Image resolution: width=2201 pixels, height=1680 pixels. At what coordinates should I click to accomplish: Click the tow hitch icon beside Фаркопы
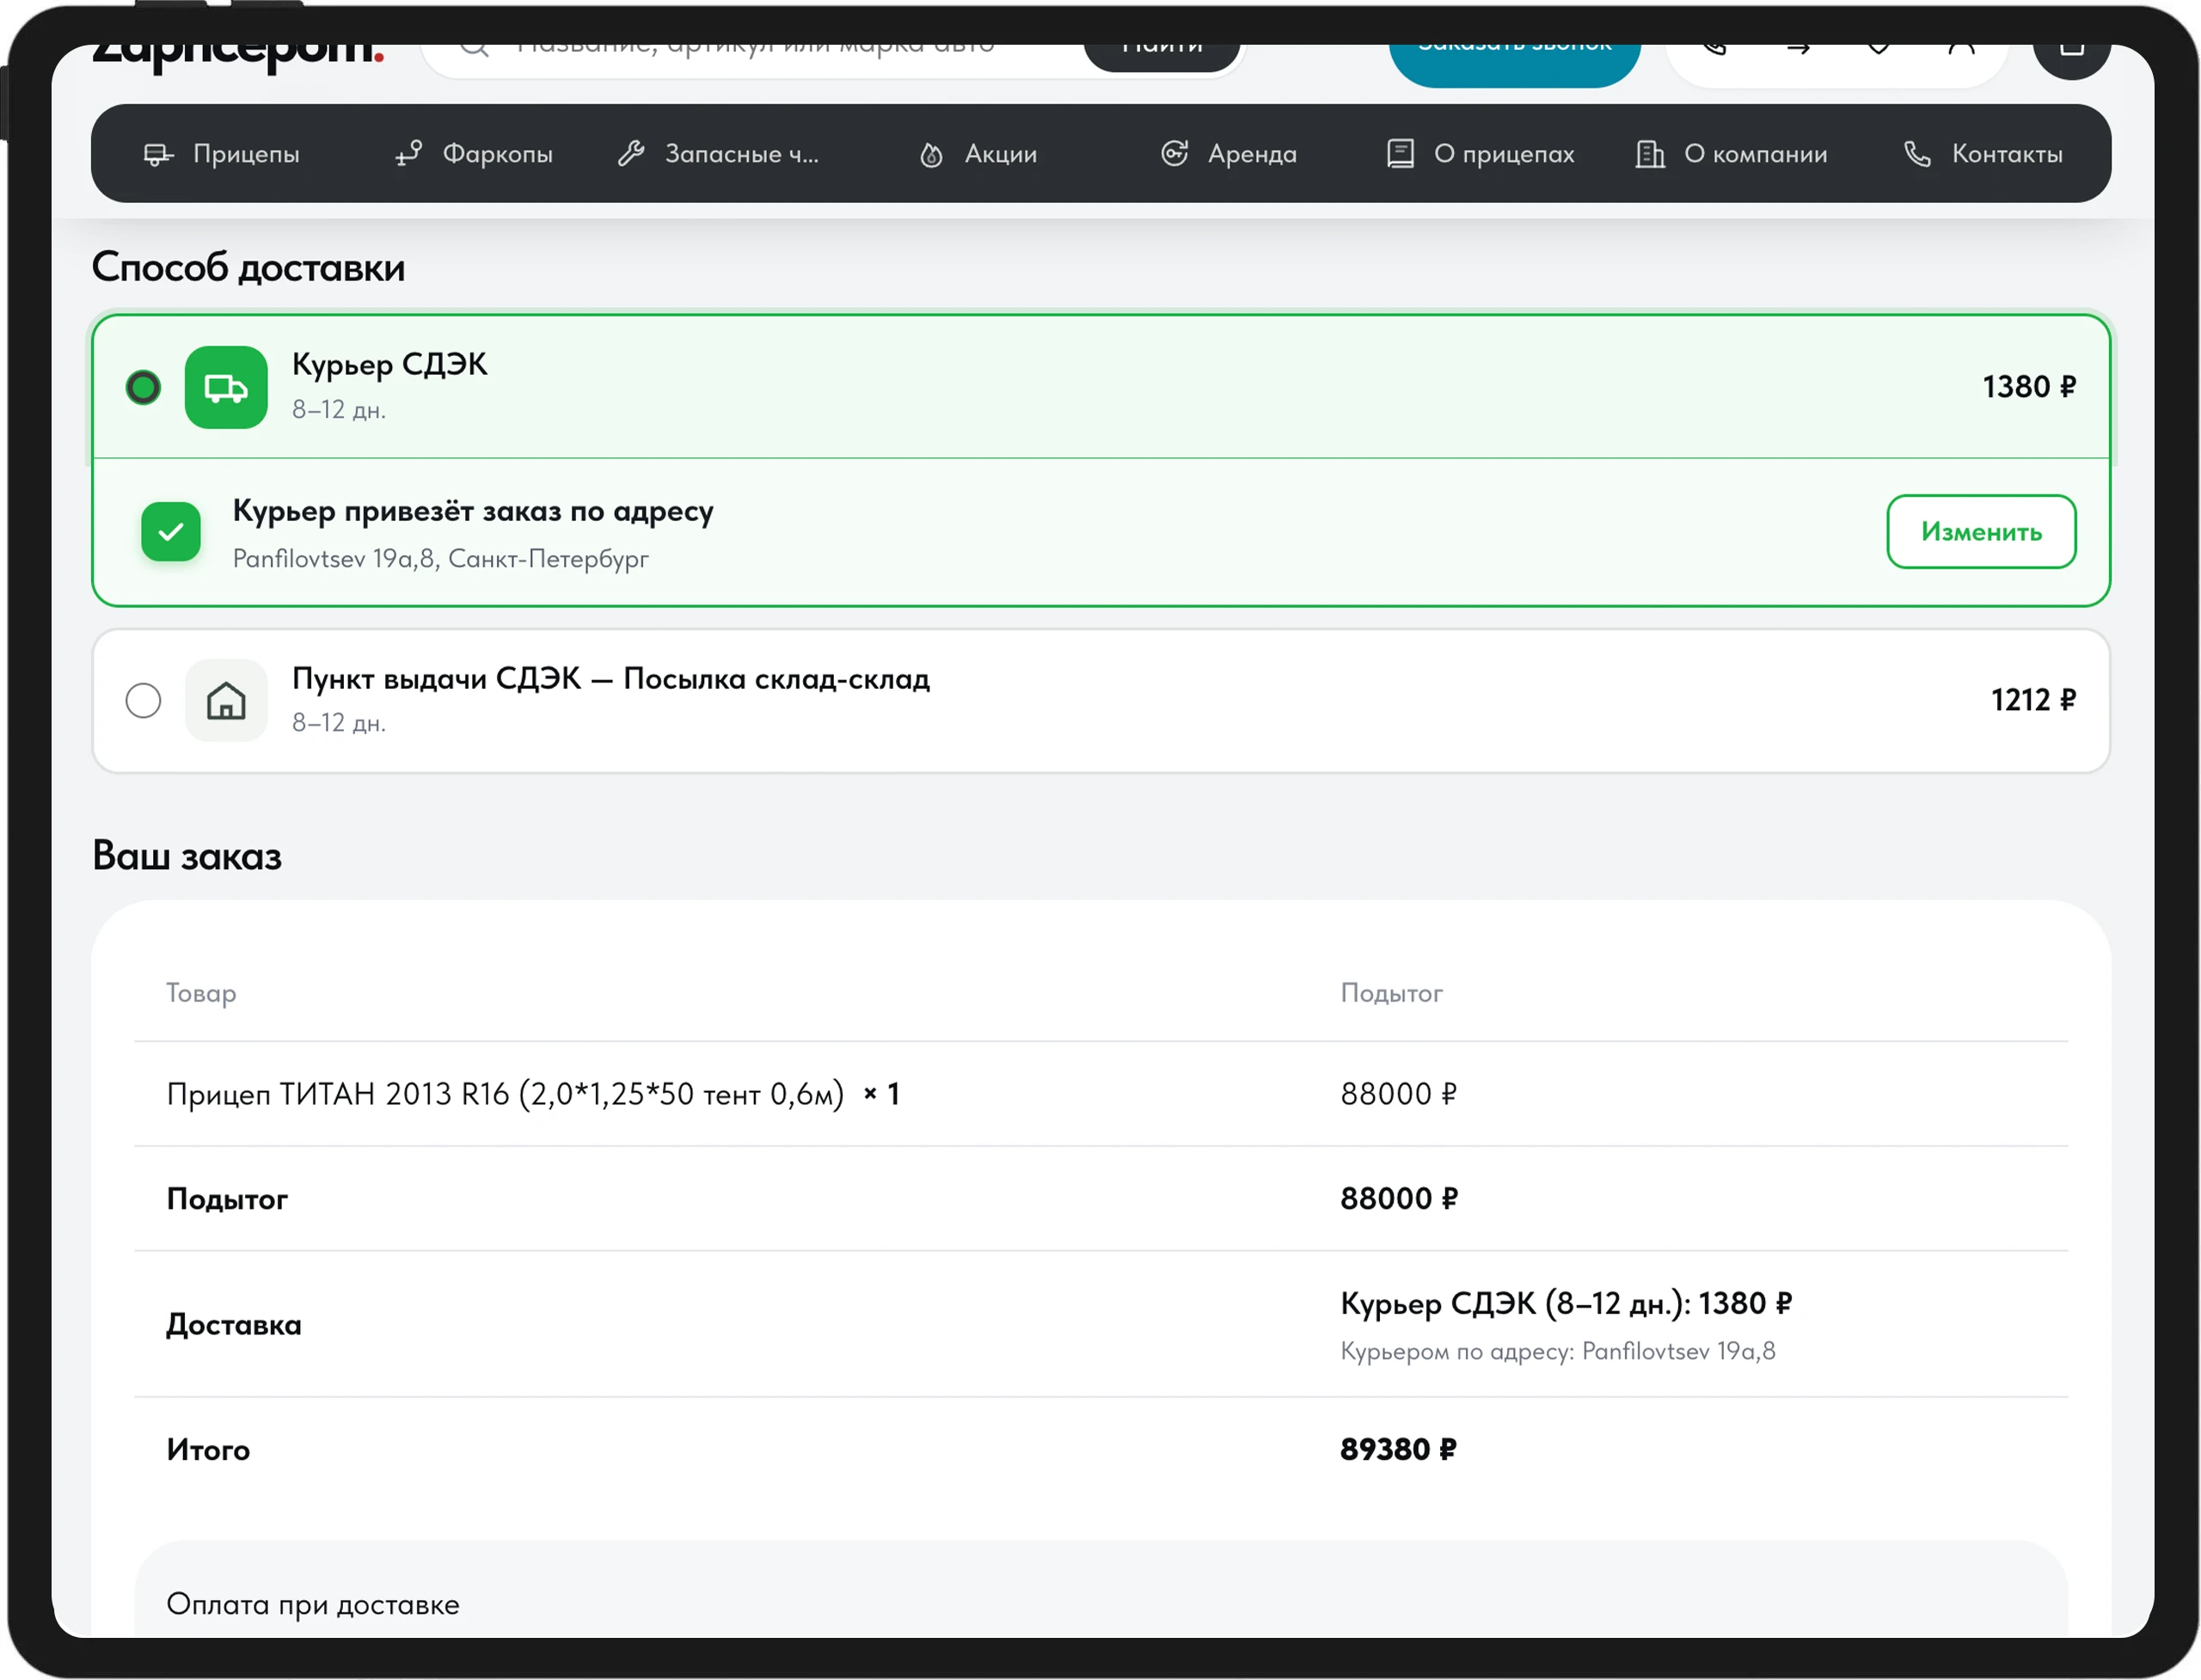(x=409, y=154)
